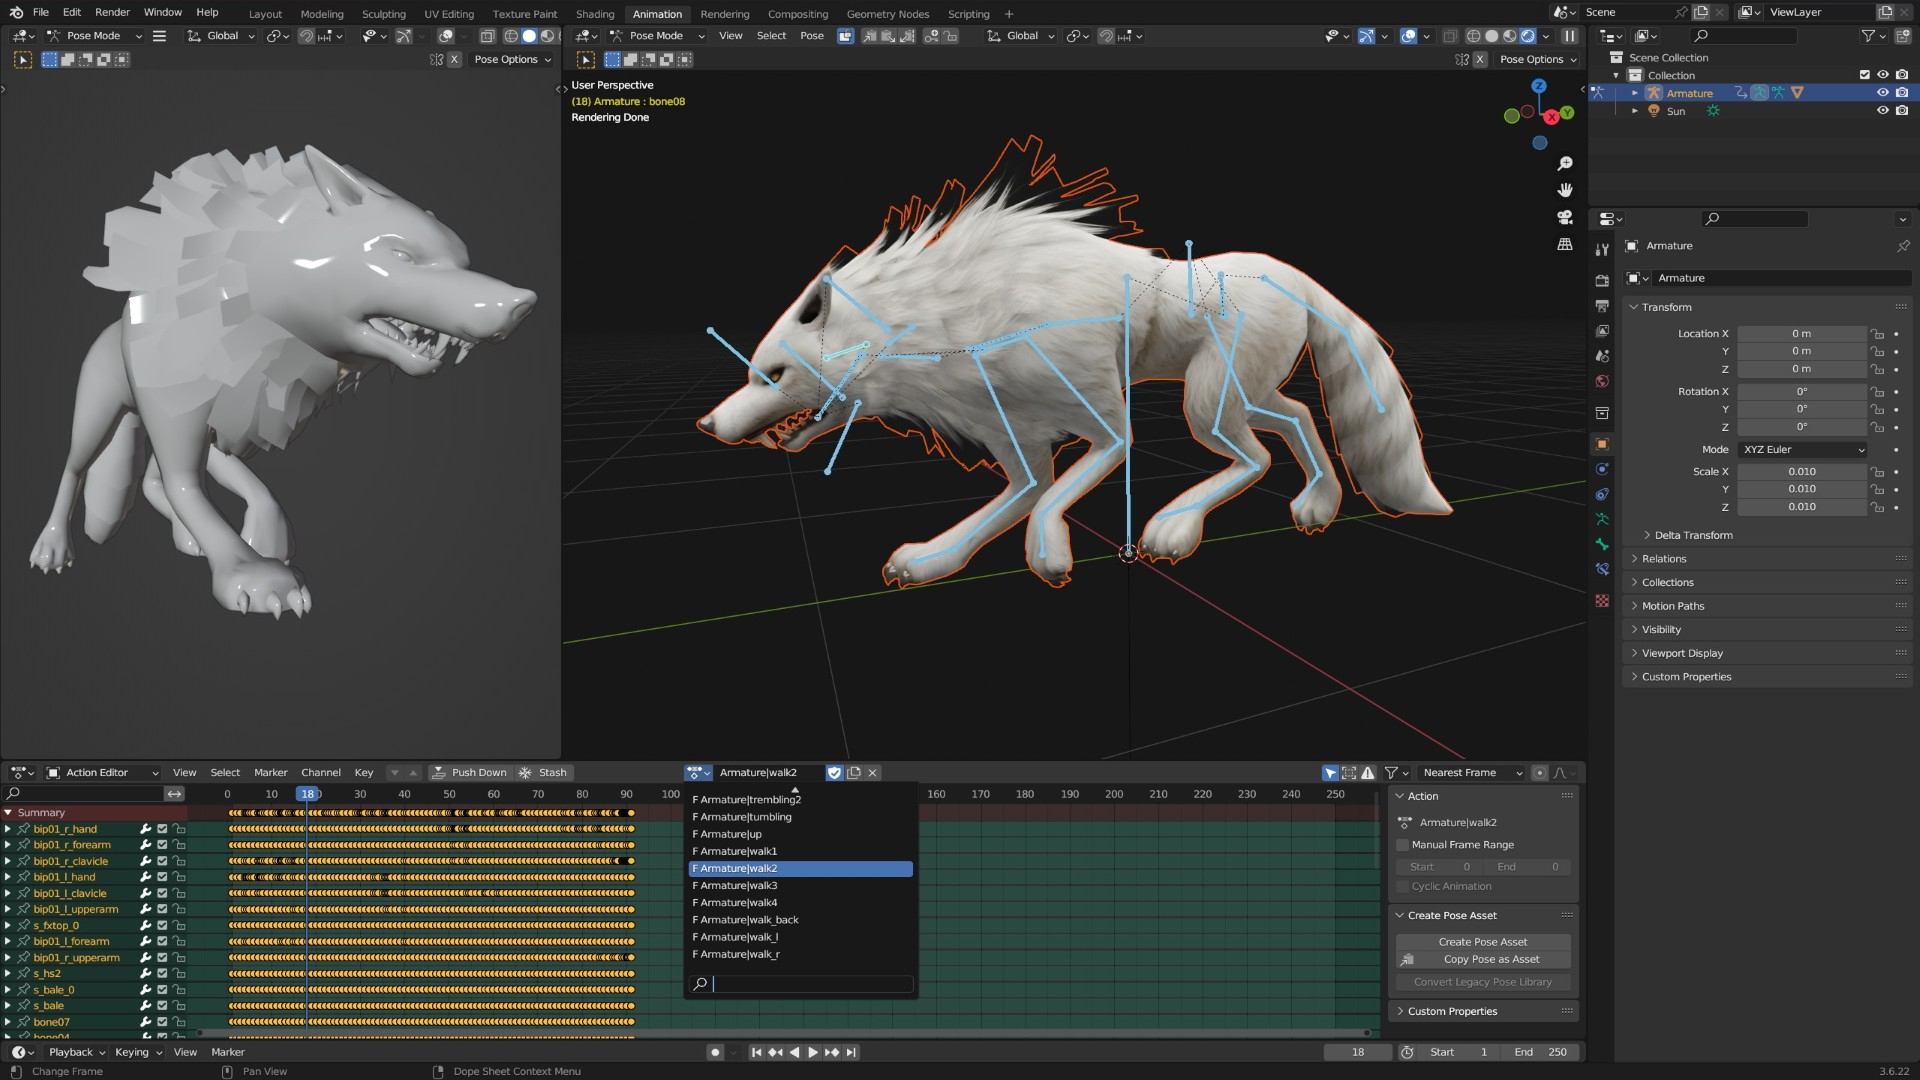1920x1080 pixels.
Task: Switch orthographic/perspective grid gizmo icon
Action: 1565,244
